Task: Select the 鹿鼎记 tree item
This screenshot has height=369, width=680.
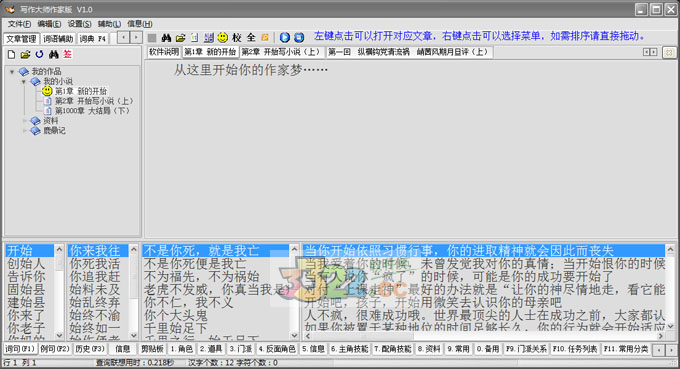Action: point(55,131)
